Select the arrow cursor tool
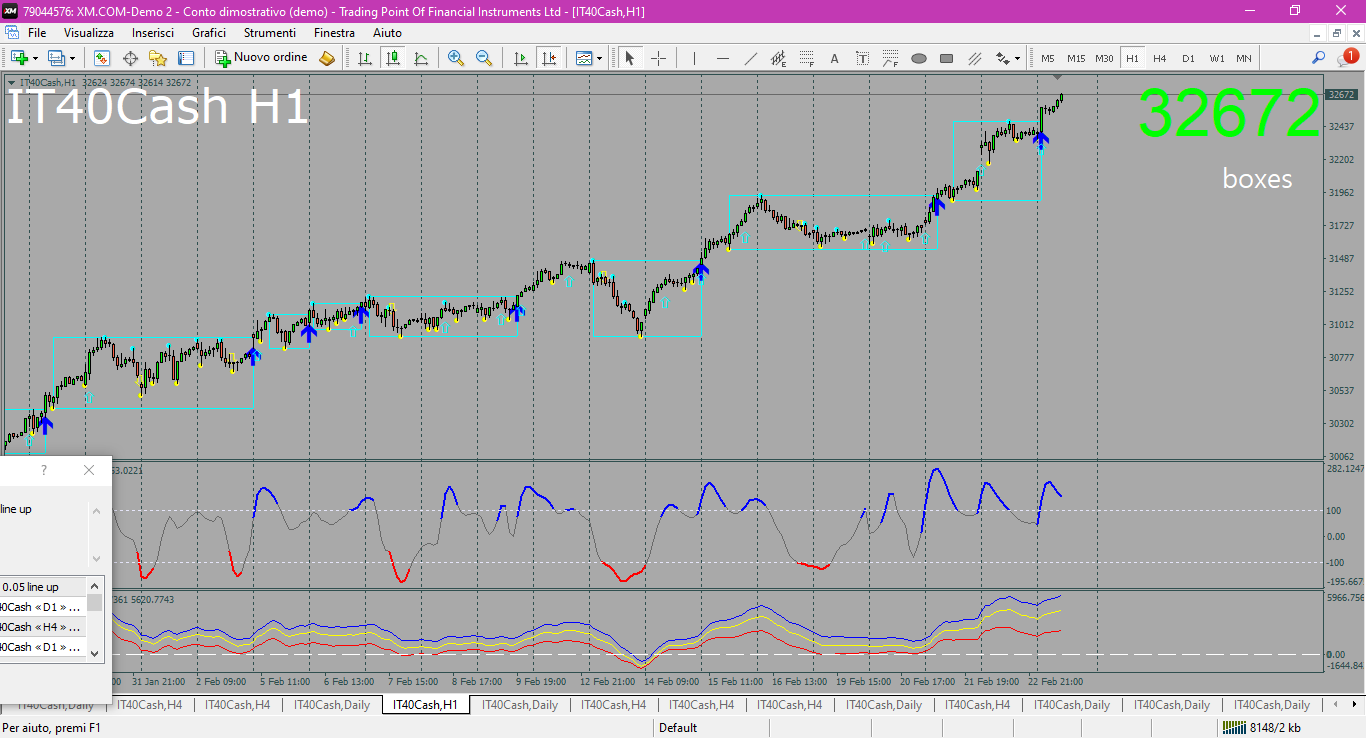1366x738 pixels. (x=630, y=58)
